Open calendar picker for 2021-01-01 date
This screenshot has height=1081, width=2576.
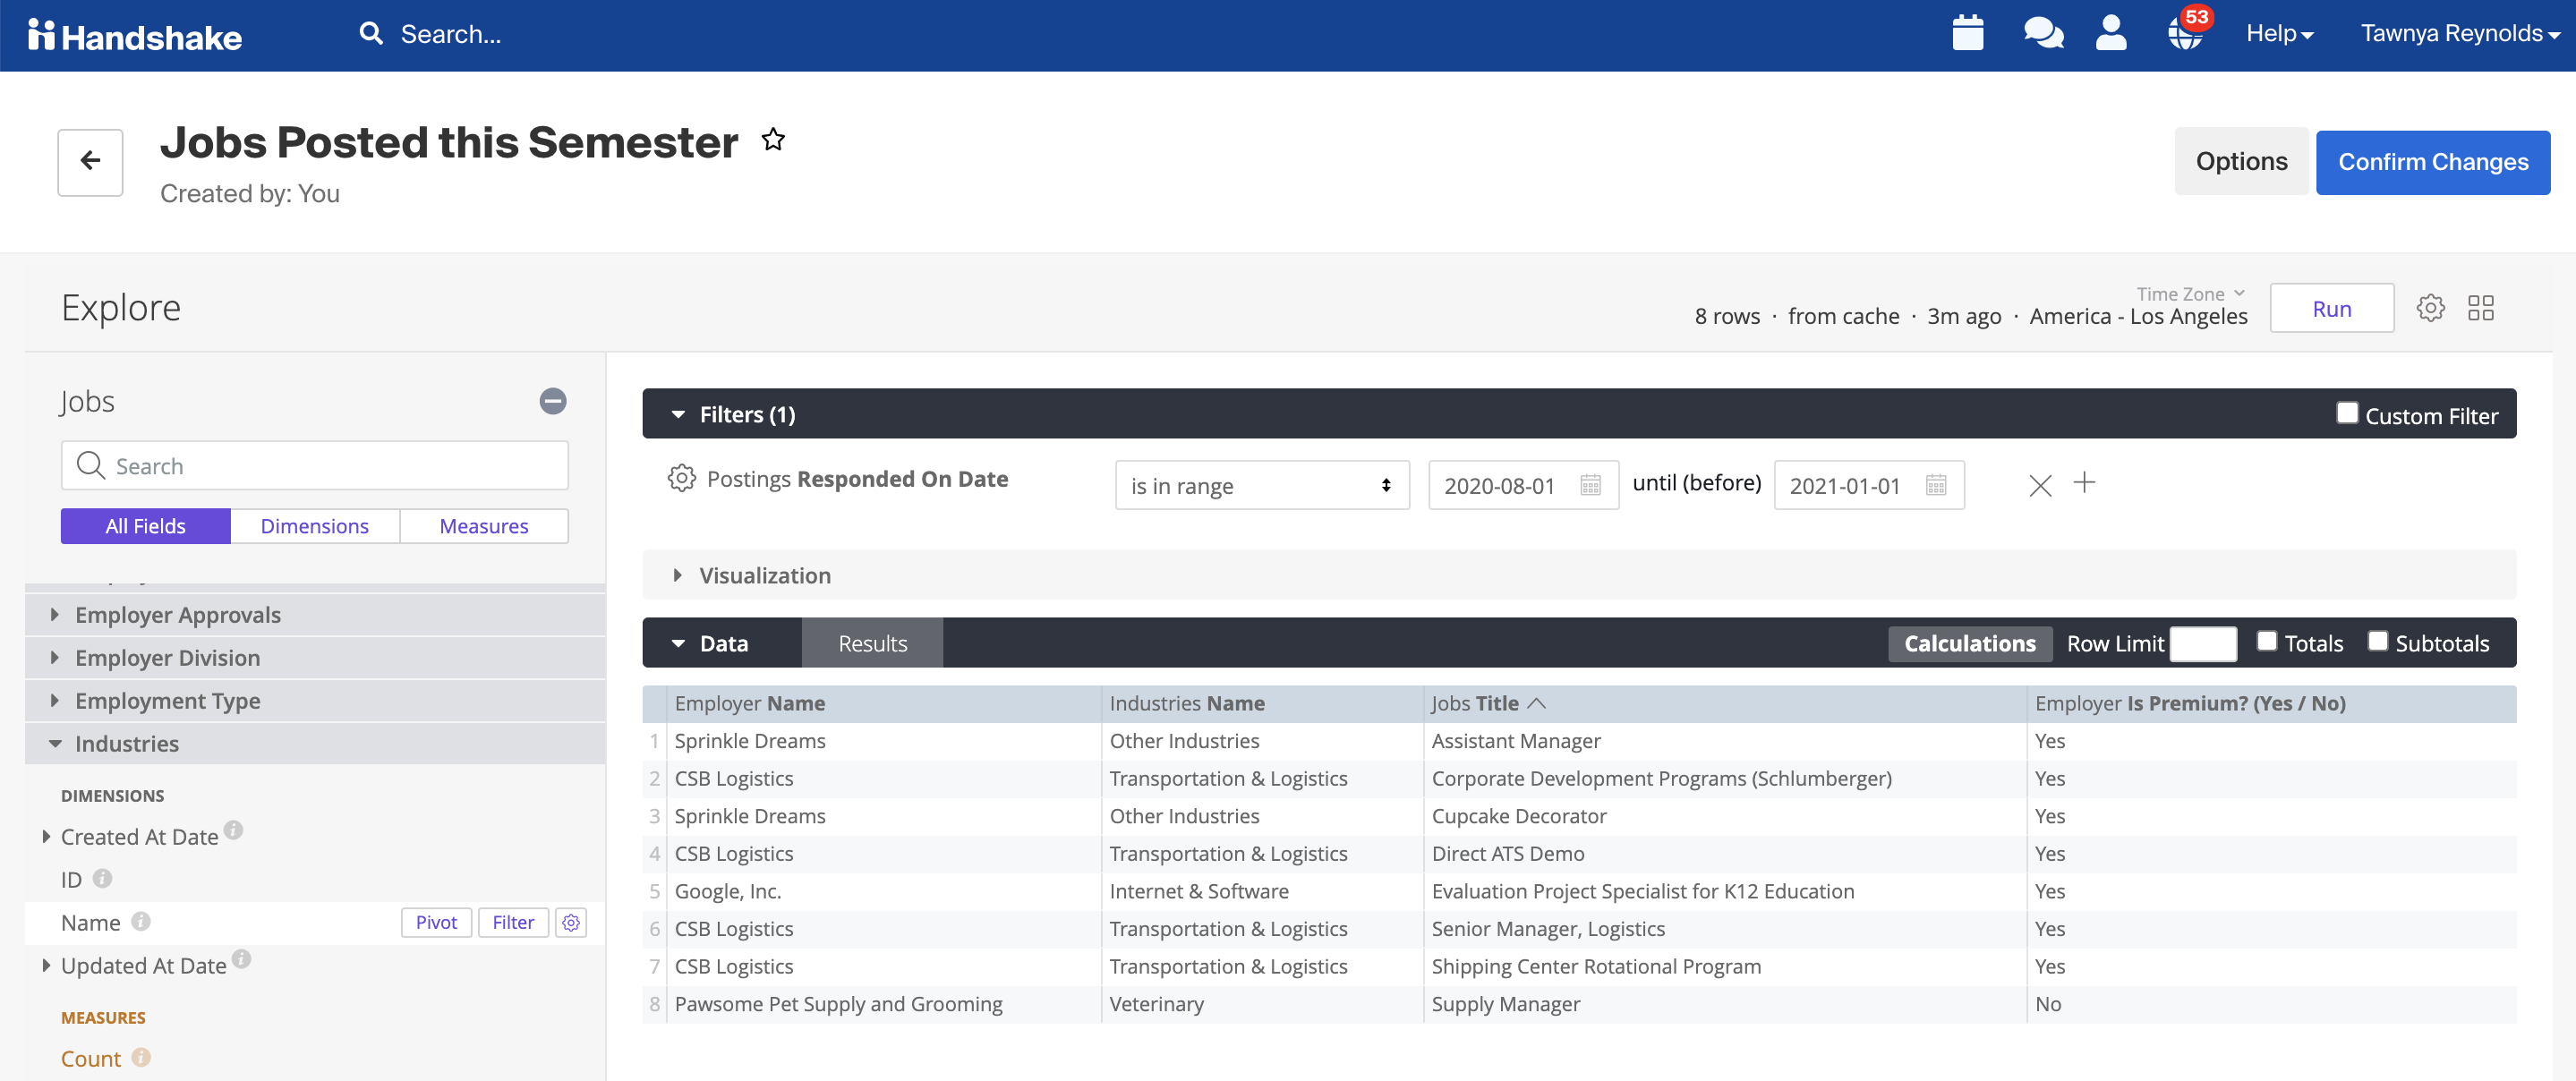coord(1936,486)
